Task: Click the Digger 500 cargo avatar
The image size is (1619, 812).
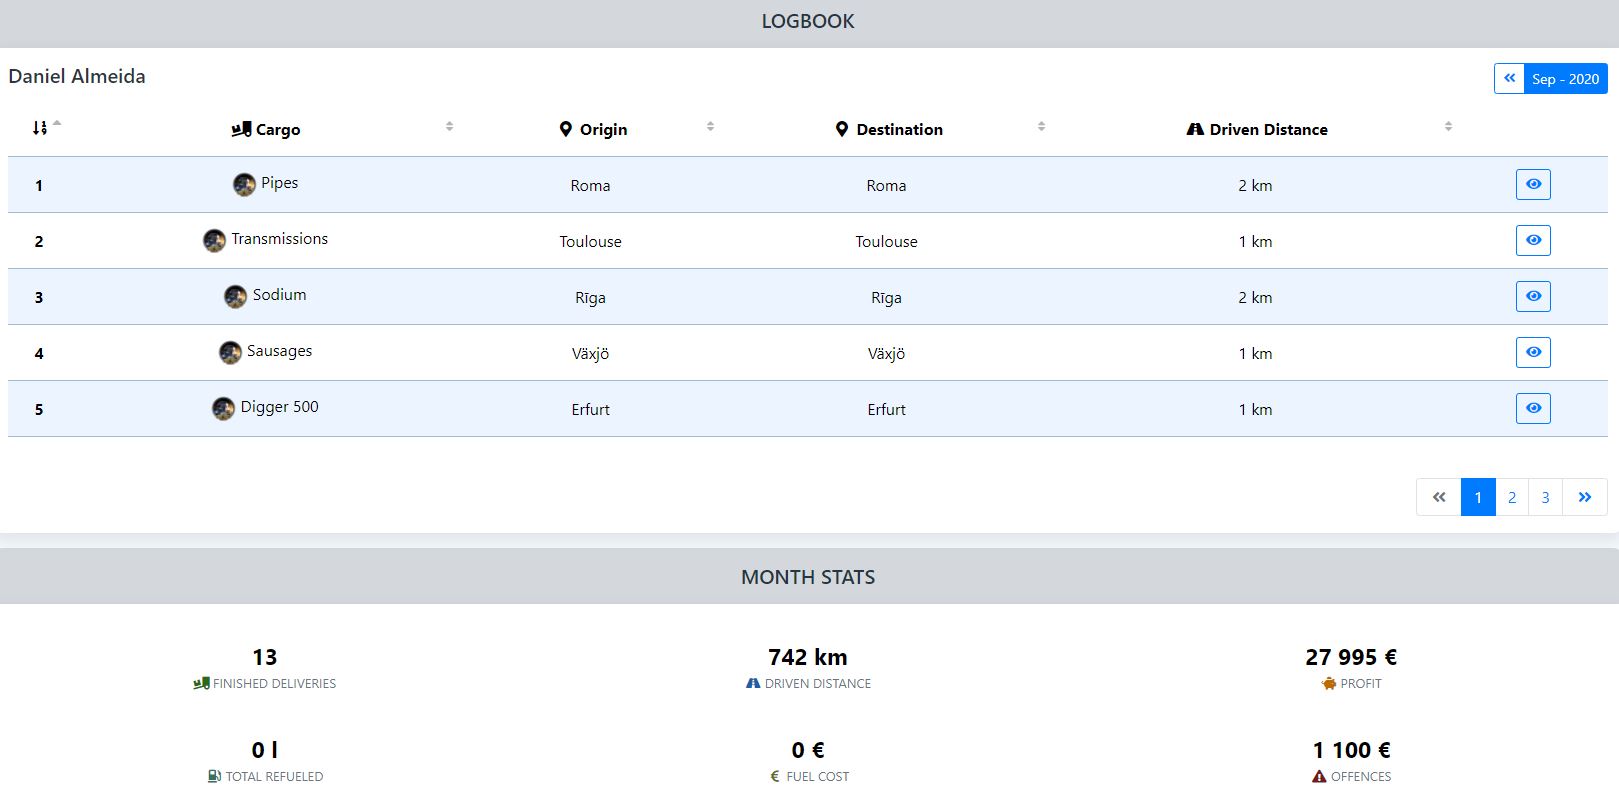Action: [x=223, y=408]
